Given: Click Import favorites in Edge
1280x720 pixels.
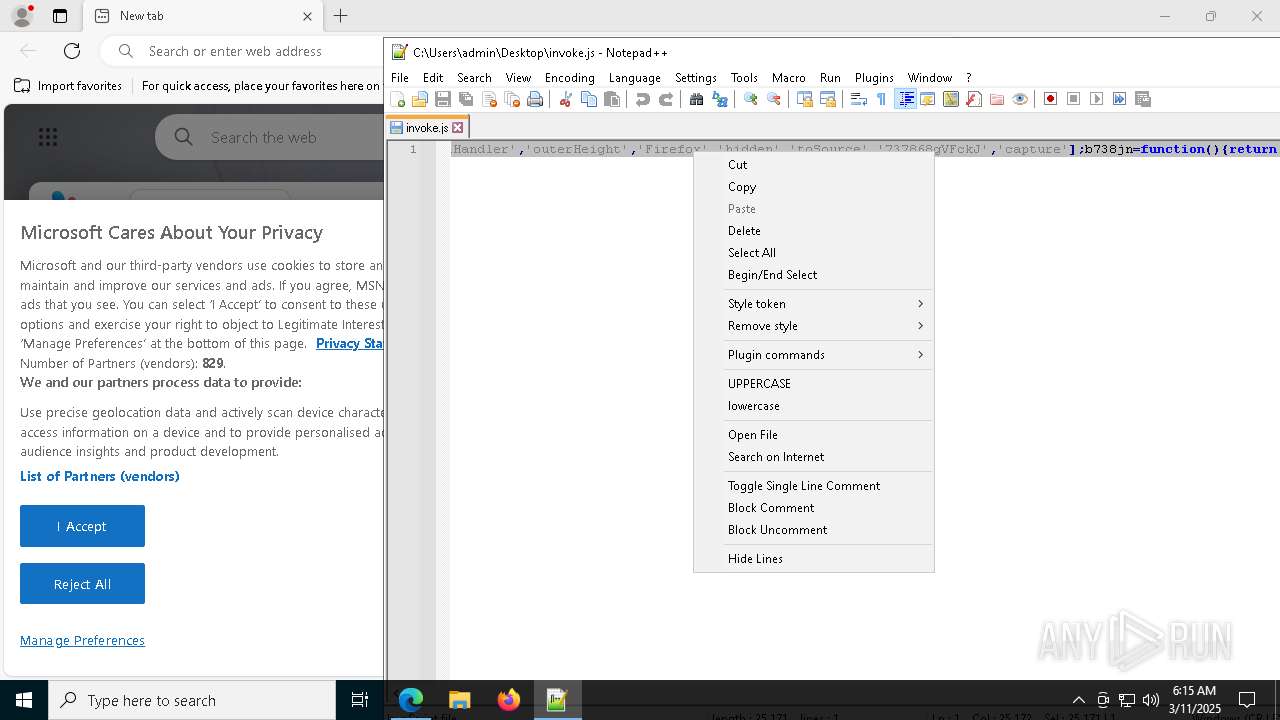Looking at the screenshot, I should pos(68,86).
